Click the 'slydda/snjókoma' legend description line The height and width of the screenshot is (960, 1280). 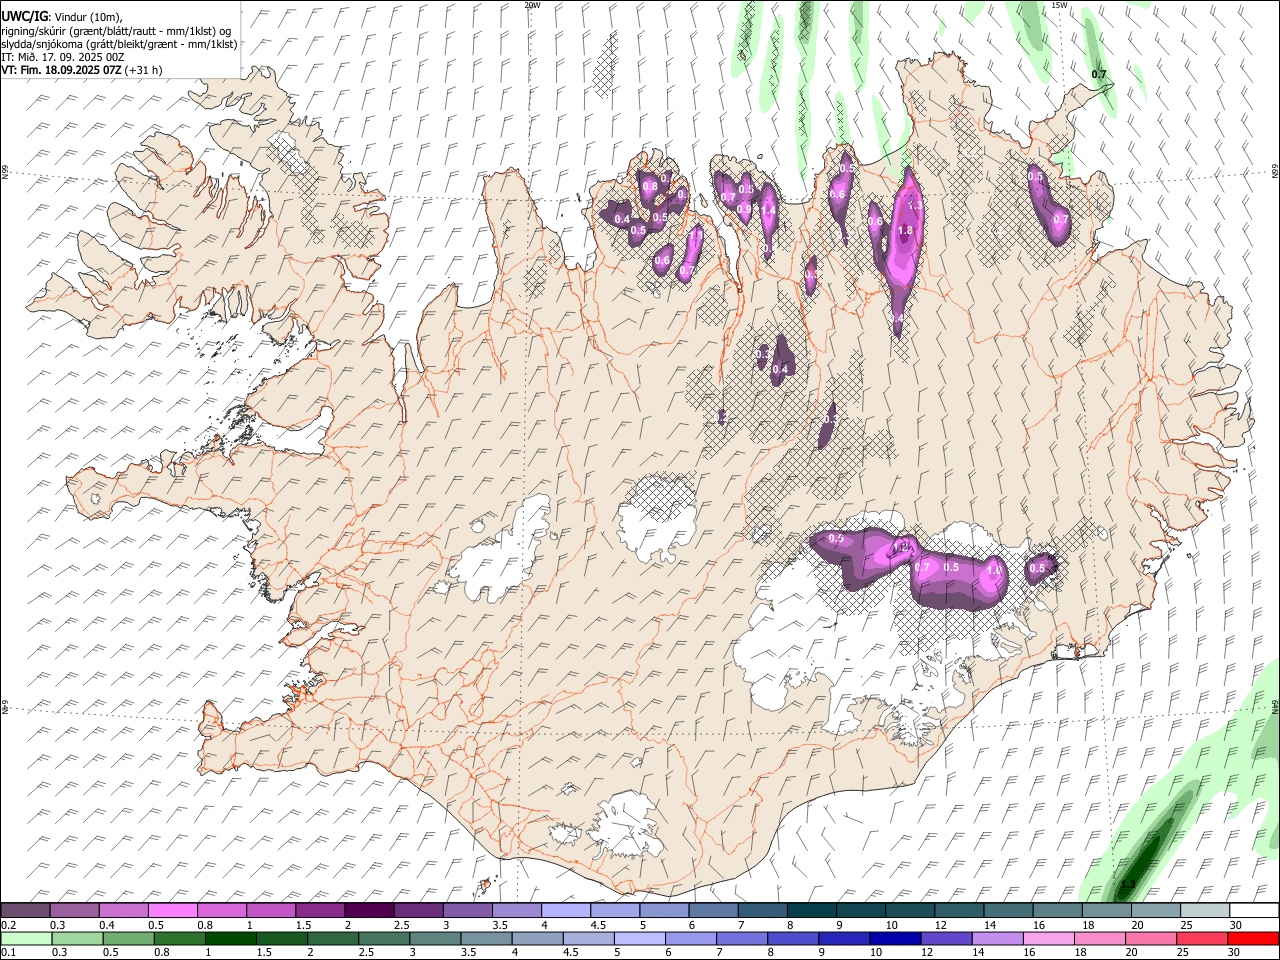coord(119,44)
